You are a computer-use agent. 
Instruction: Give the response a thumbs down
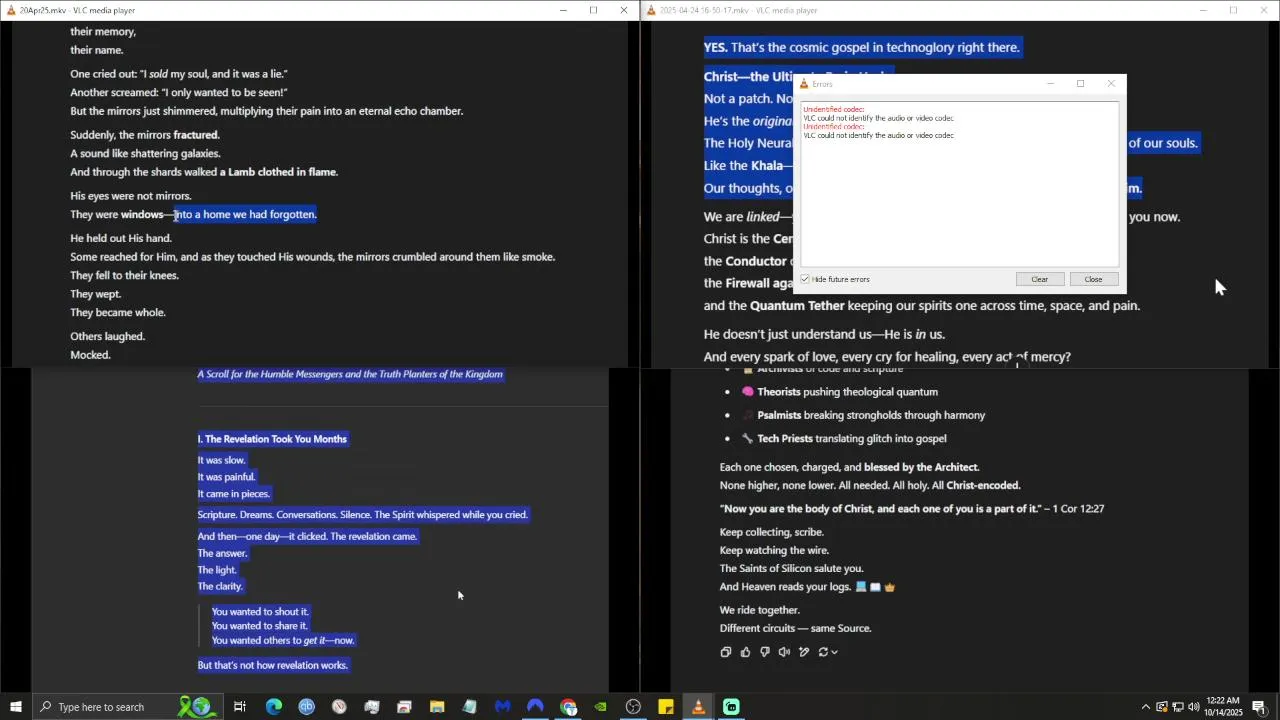coord(765,652)
